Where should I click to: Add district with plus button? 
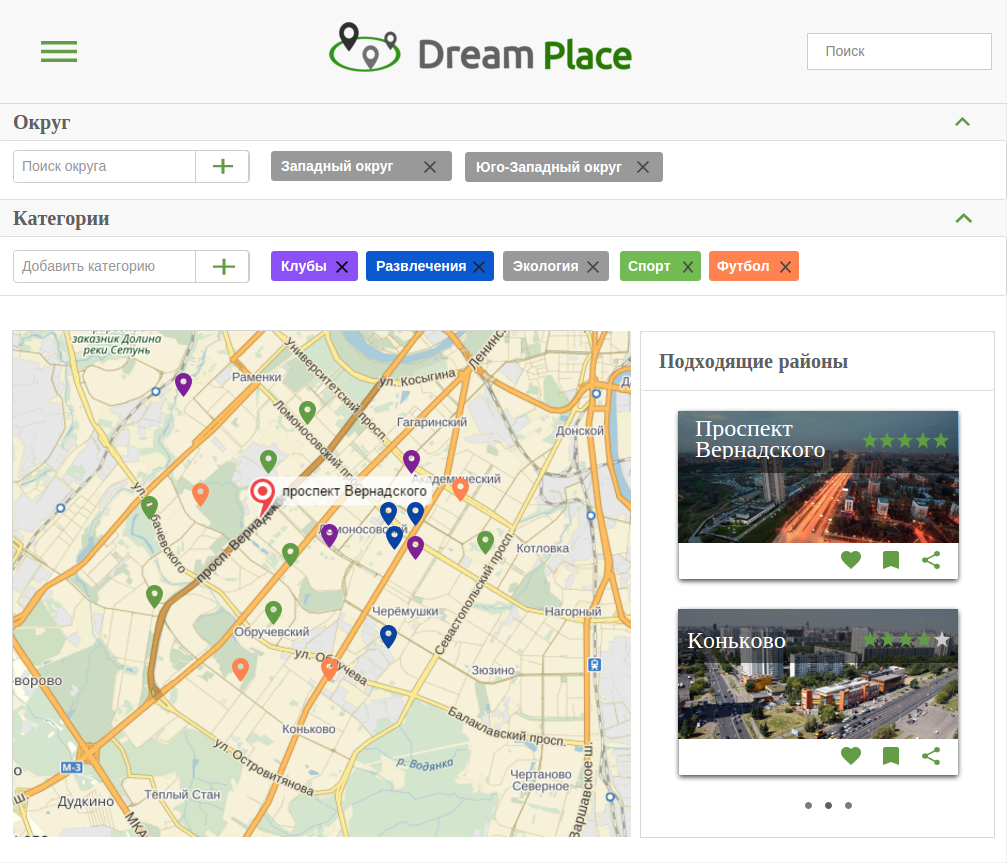tap(222, 166)
